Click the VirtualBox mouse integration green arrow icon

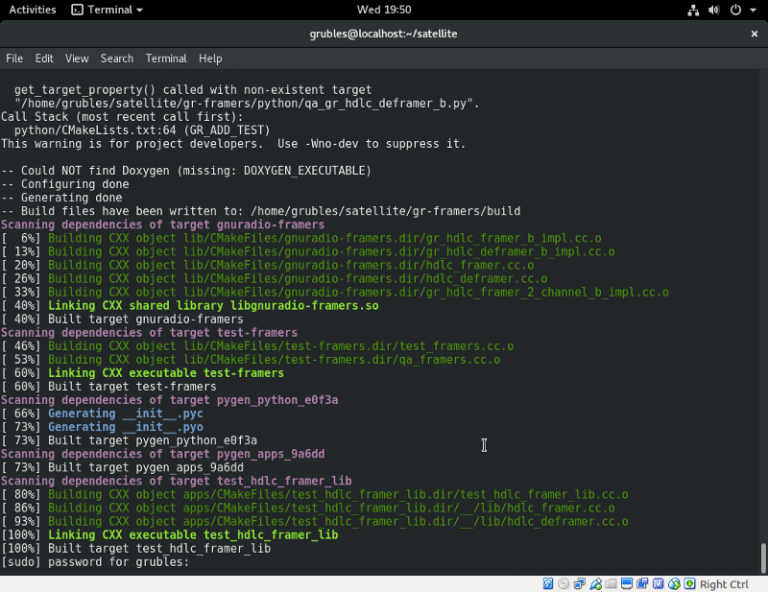point(691,584)
